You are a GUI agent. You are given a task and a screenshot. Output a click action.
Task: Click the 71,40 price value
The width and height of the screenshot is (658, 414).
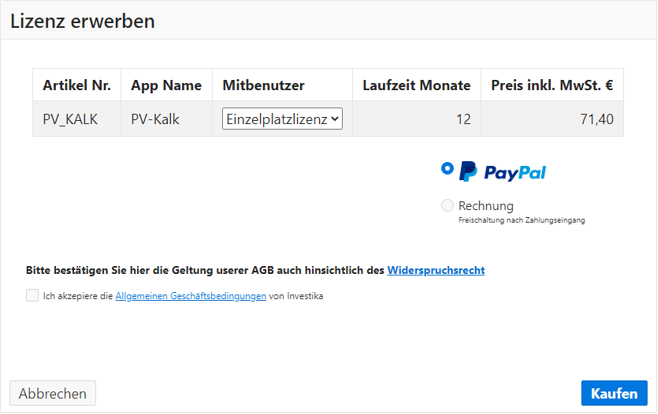[597, 120]
